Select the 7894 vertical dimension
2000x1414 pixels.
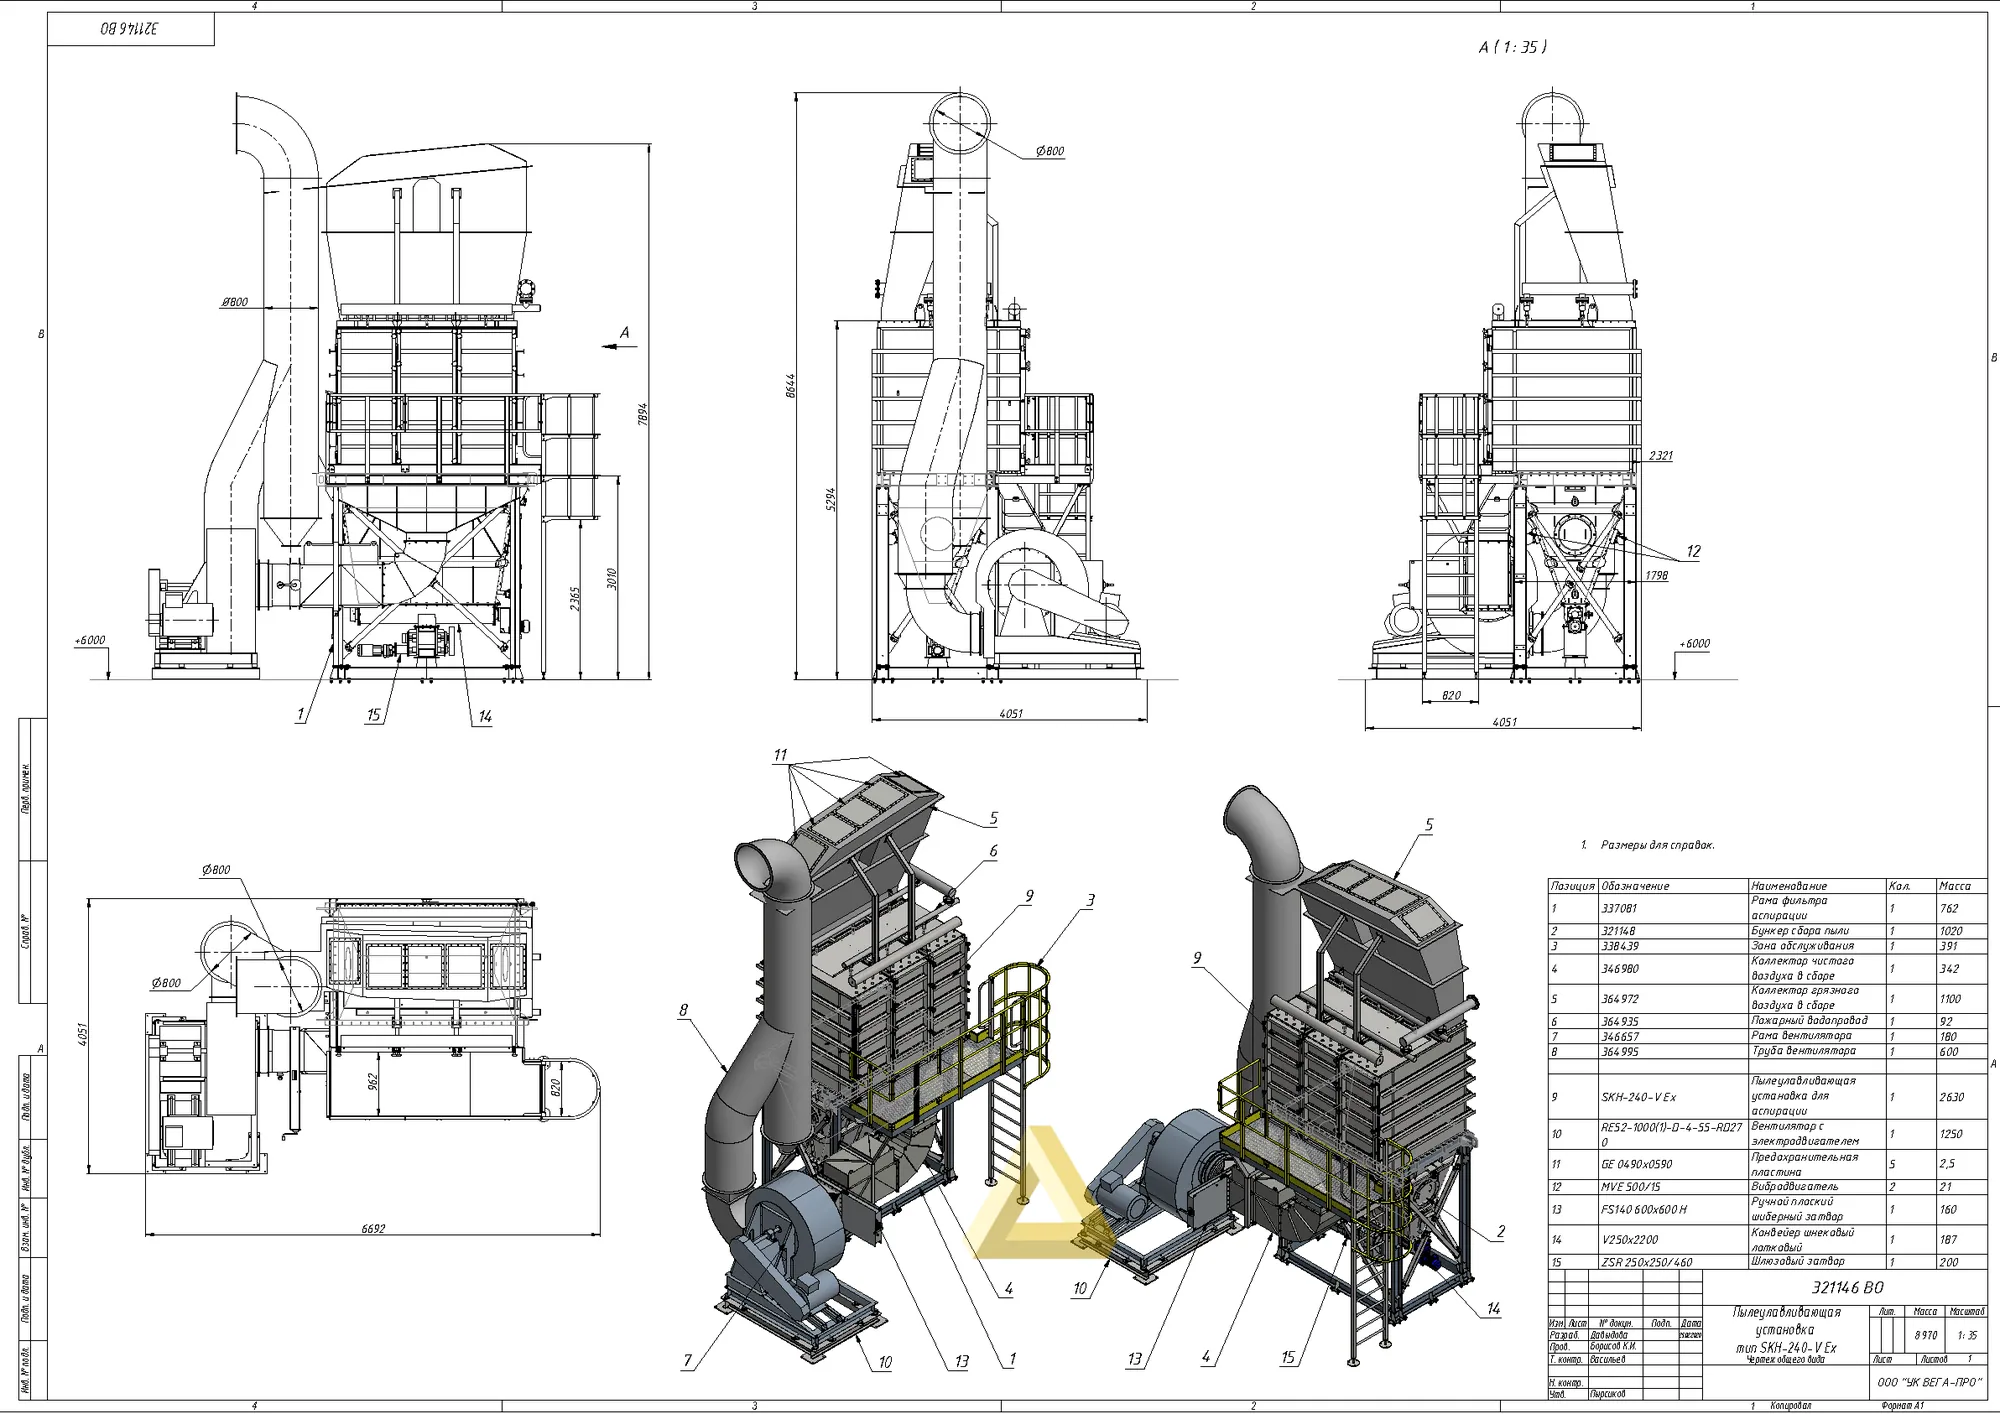(643, 415)
